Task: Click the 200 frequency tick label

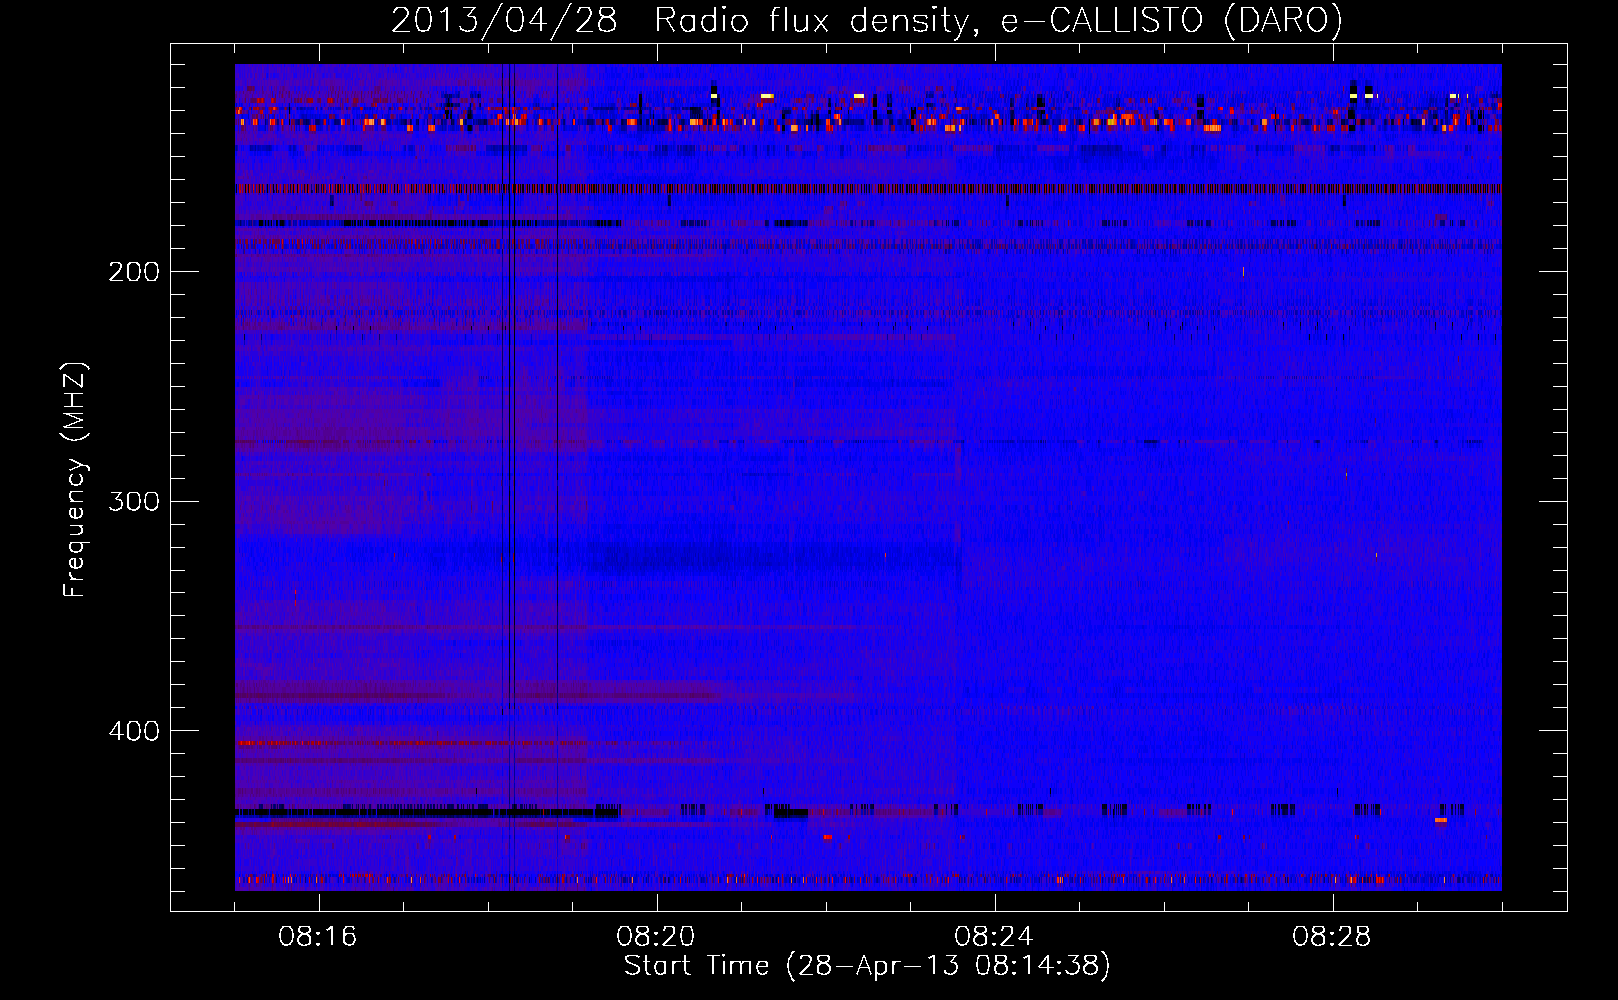Action: pyautogui.click(x=133, y=272)
